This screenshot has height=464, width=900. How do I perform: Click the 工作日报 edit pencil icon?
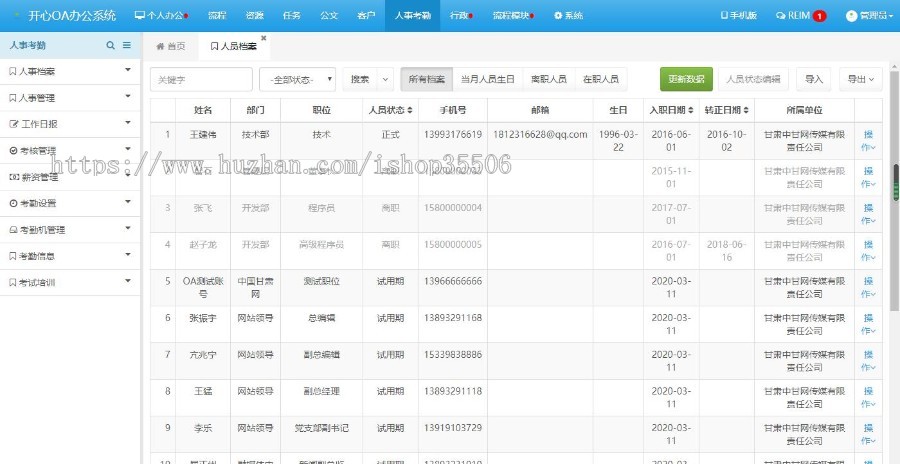[x=14, y=124]
